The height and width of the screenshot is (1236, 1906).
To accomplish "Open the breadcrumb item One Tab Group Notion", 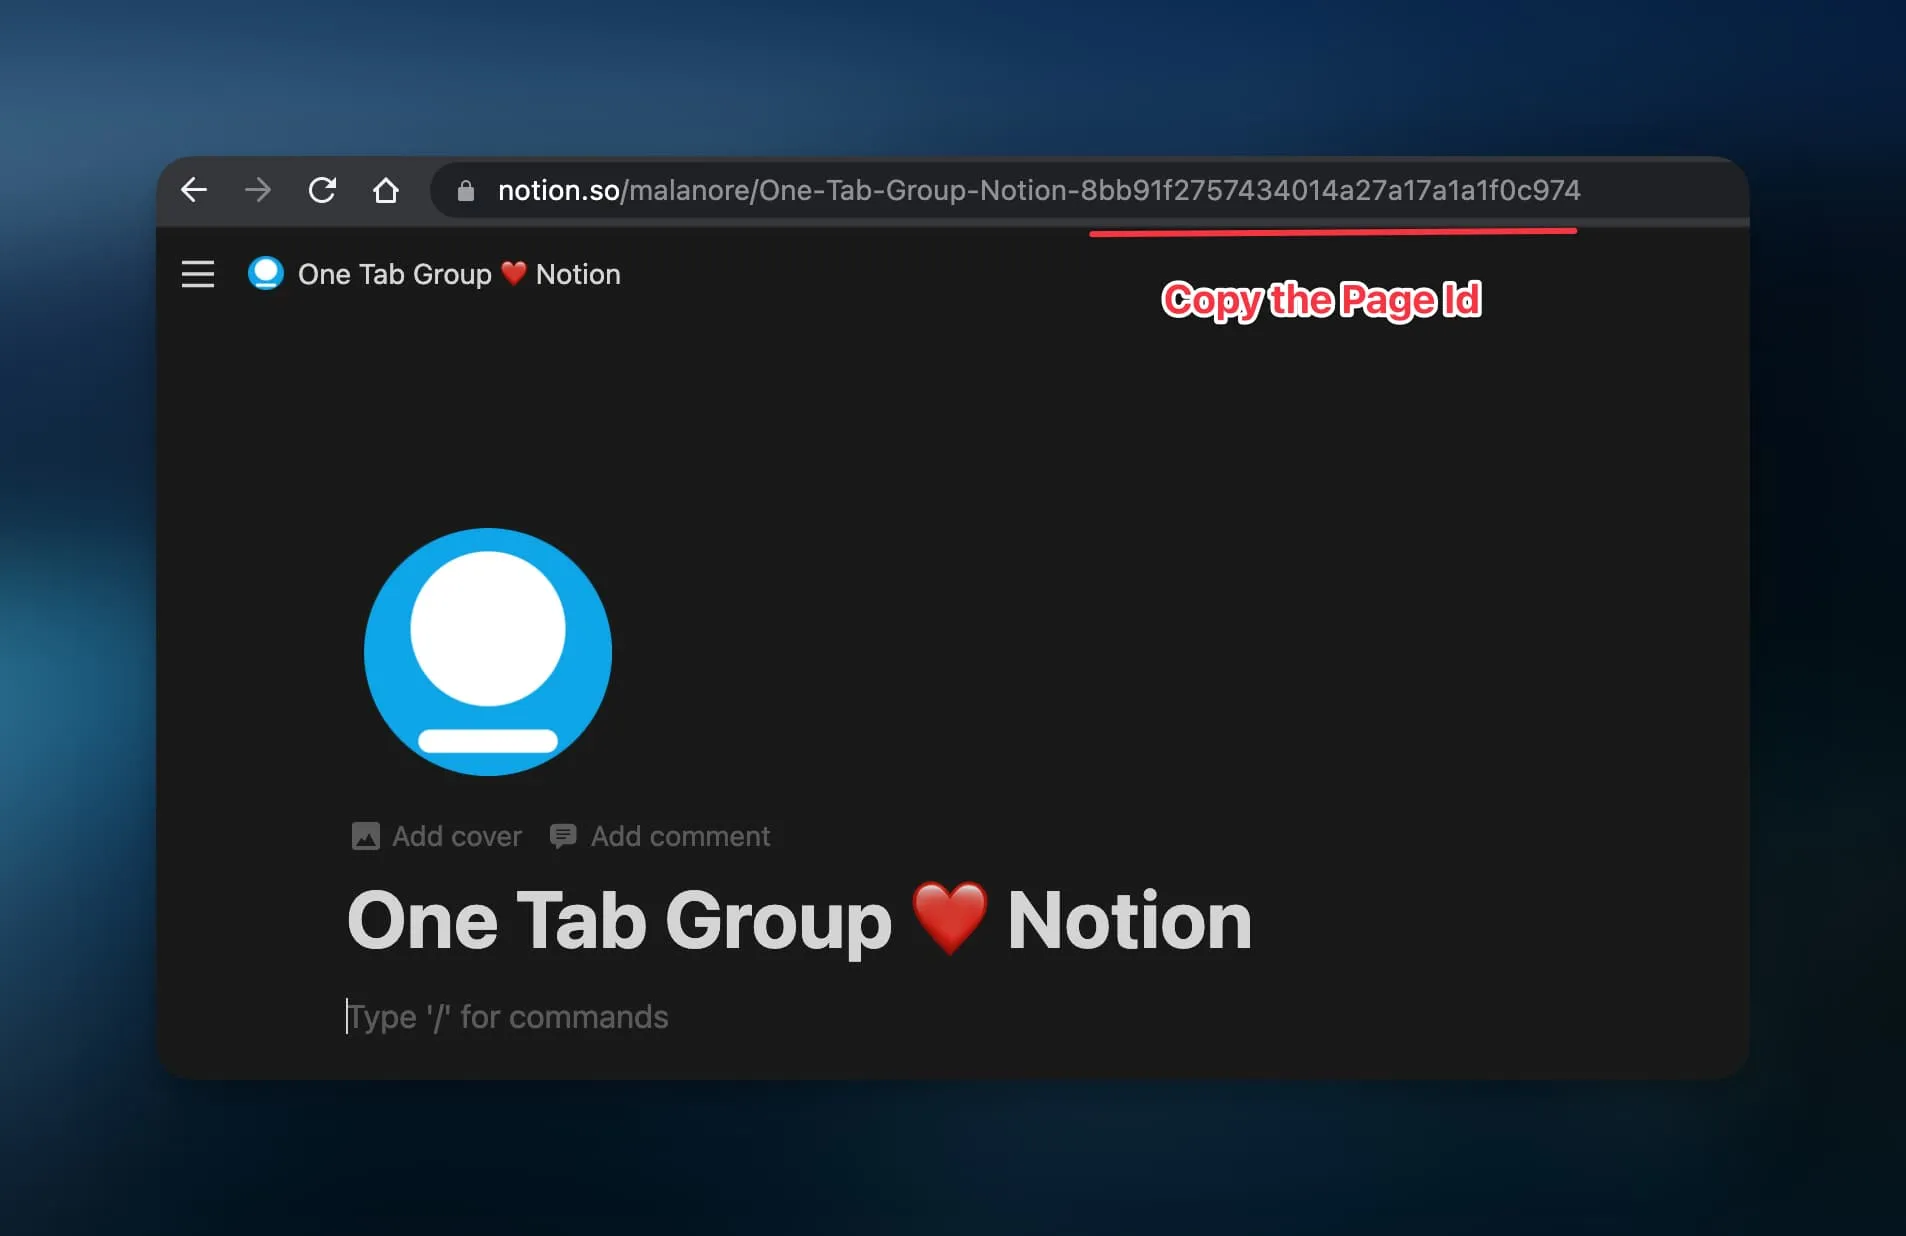I will click(x=458, y=274).
